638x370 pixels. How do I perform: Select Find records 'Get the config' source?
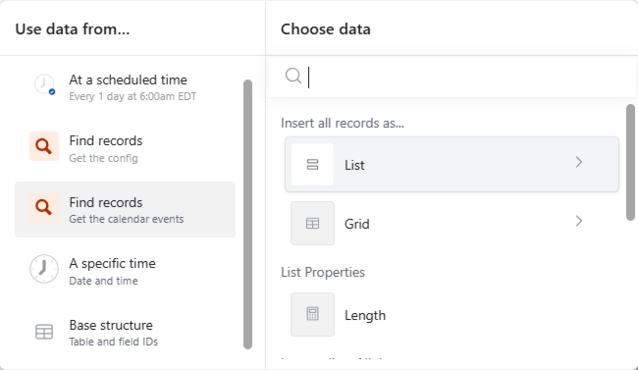(125, 148)
